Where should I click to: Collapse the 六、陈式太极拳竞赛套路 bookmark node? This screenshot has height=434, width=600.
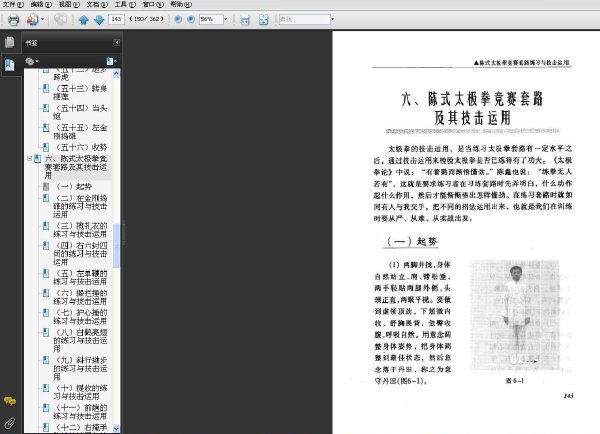coord(29,158)
